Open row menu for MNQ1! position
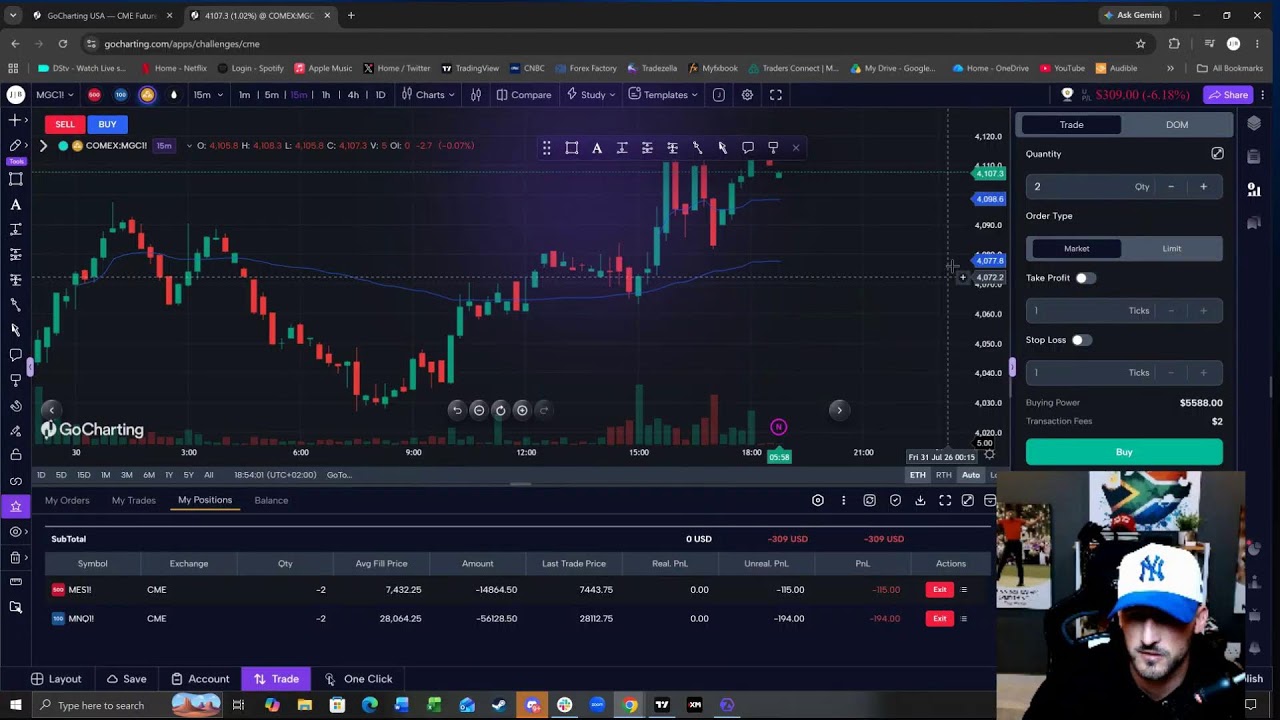The image size is (1280, 720). tap(964, 619)
